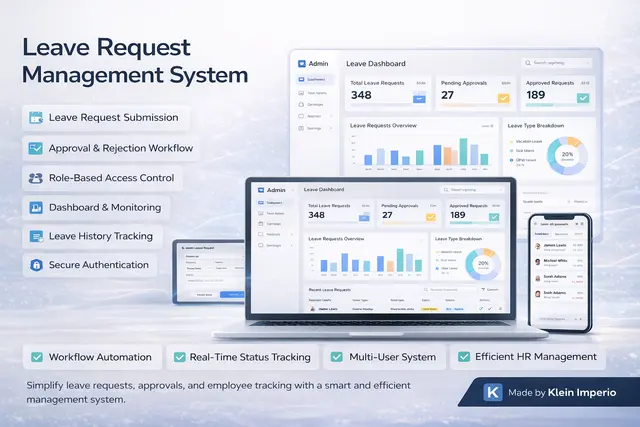Switch to the middle tab on the phone screen
The width and height of the screenshot is (640, 427).
pyautogui.click(x=562, y=234)
